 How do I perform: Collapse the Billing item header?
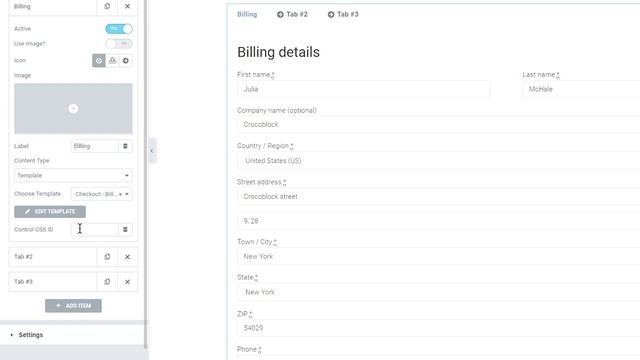point(53,7)
